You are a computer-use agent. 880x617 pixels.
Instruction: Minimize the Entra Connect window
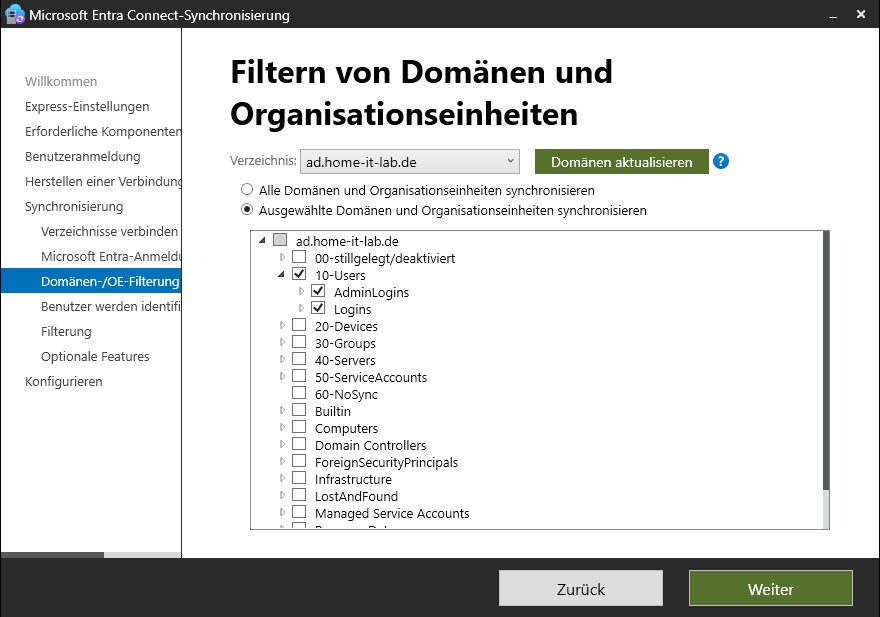pos(833,15)
